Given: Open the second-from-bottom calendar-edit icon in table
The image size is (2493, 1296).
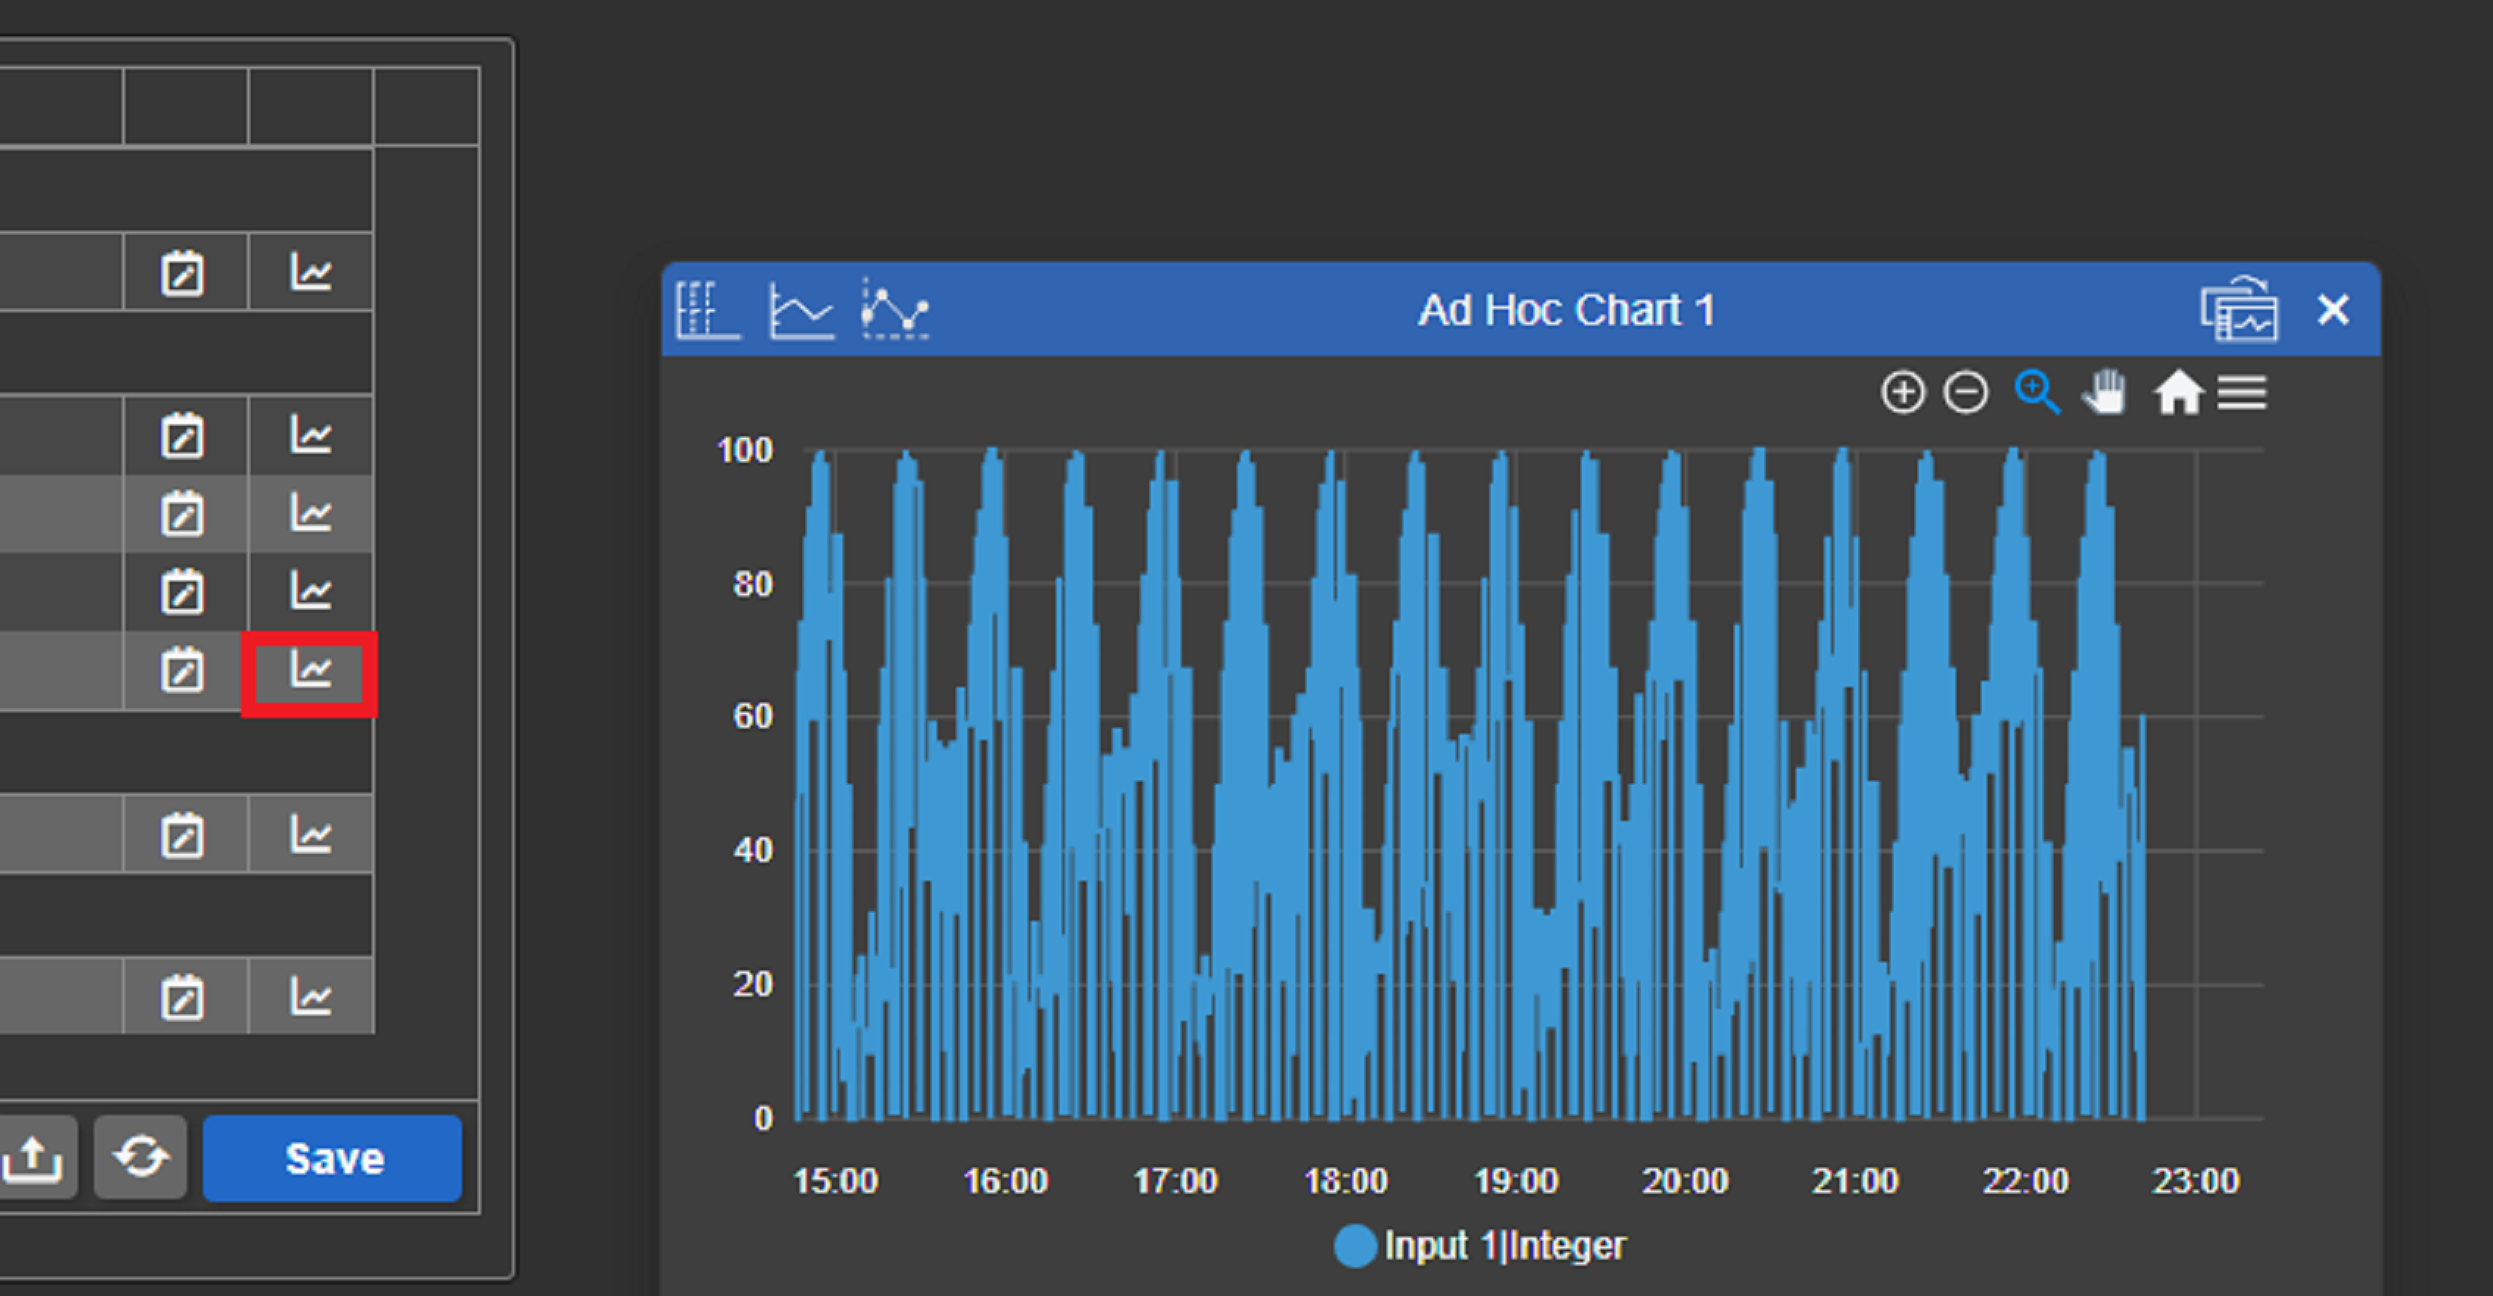Looking at the screenshot, I should click(x=182, y=835).
